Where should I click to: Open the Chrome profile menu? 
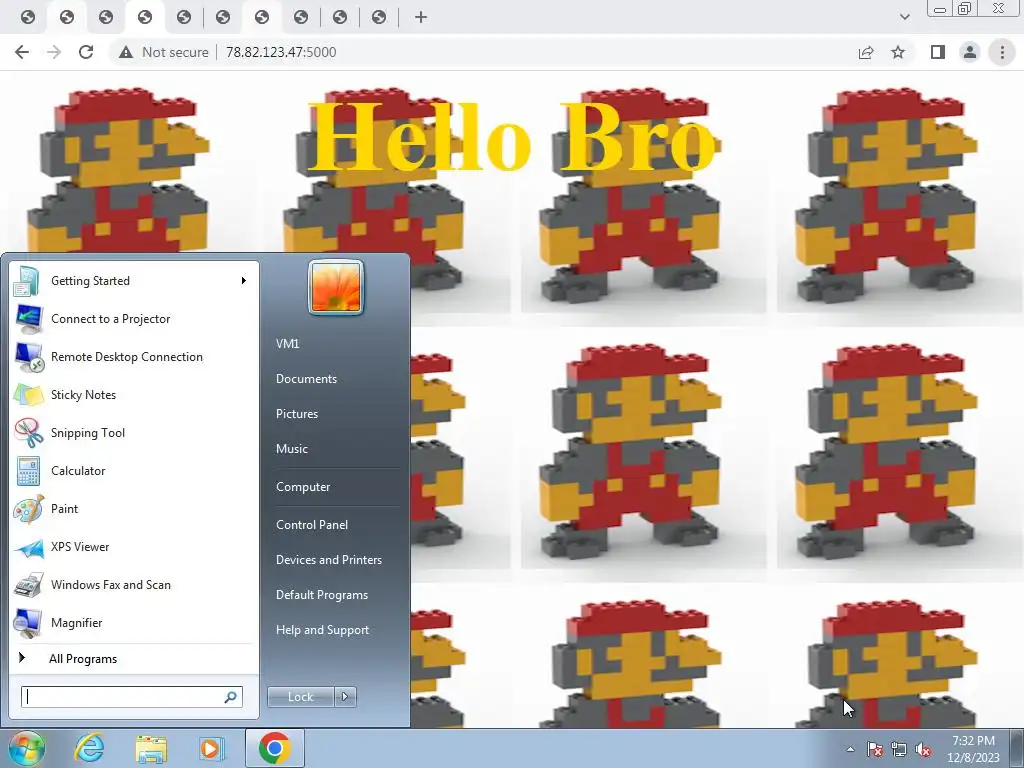(970, 52)
